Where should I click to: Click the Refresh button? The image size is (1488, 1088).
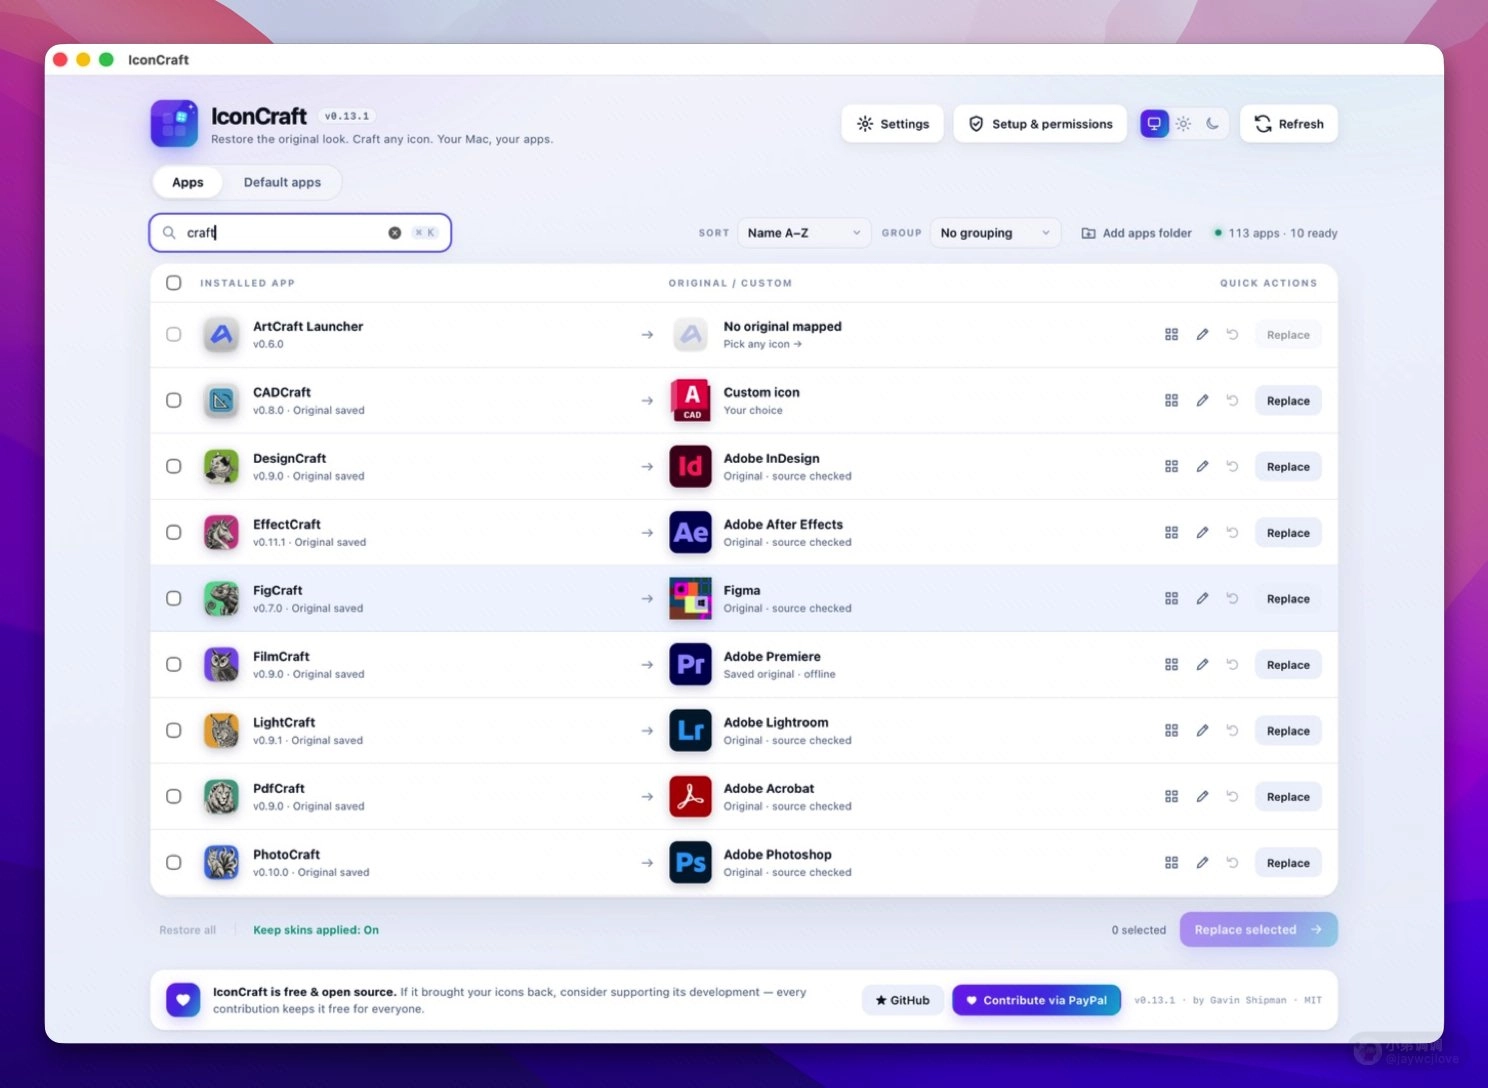[x=1289, y=124]
